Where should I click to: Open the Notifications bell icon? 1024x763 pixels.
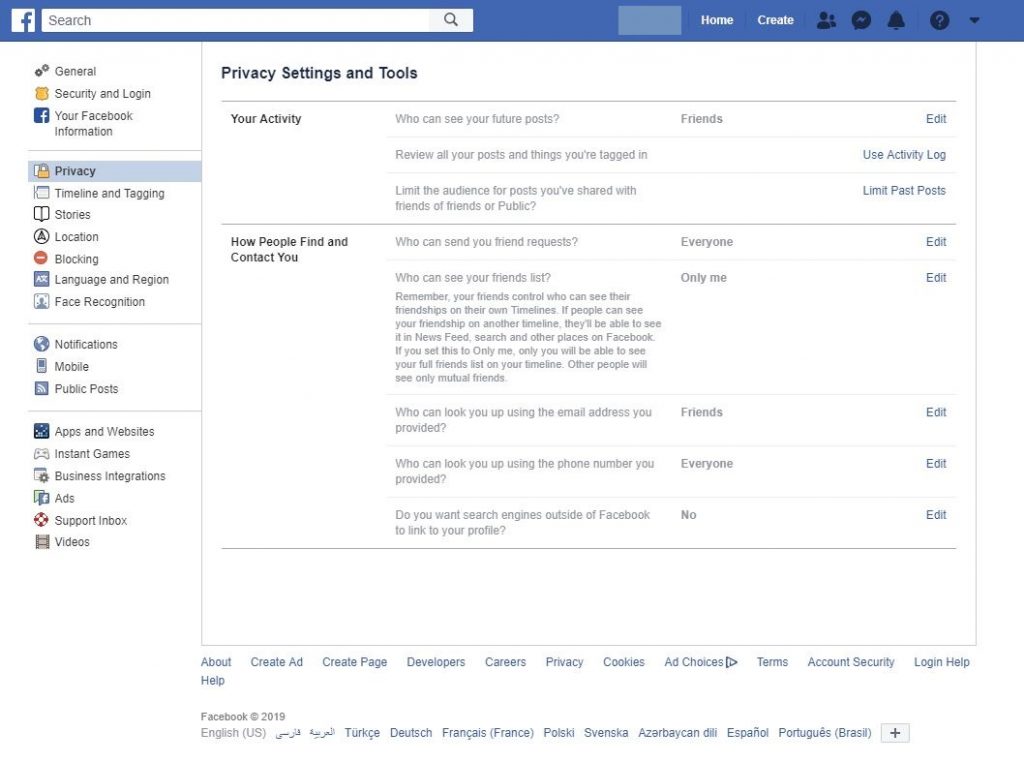point(896,20)
